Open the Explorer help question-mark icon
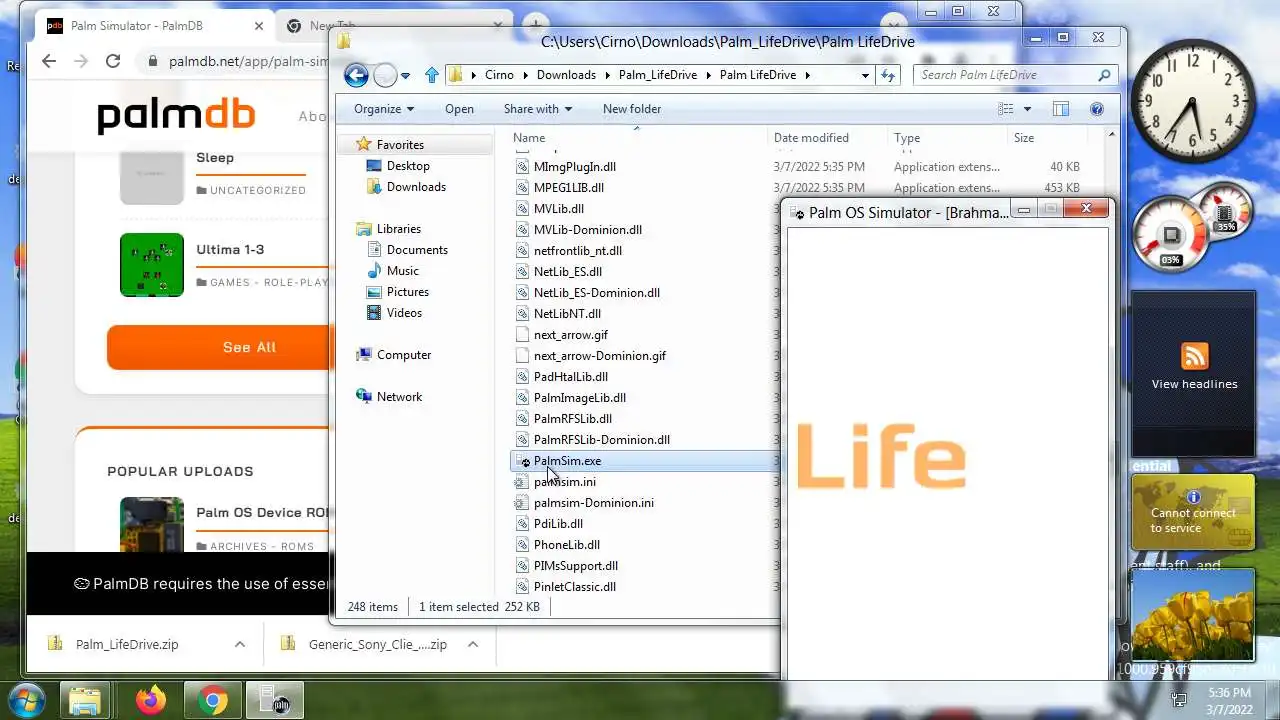 coord(1097,109)
